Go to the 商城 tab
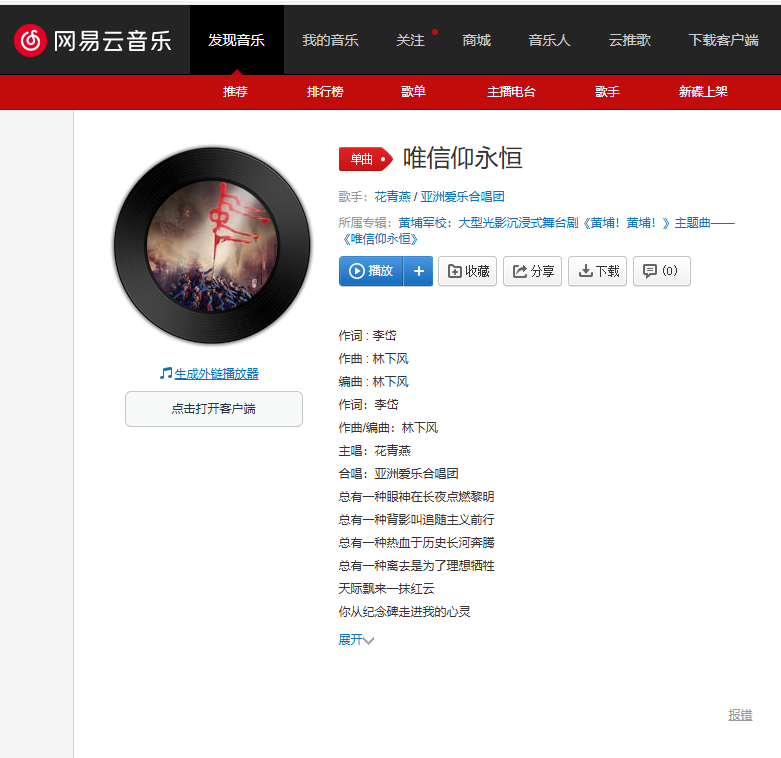 pyautogui.click(x=476, y=40)
